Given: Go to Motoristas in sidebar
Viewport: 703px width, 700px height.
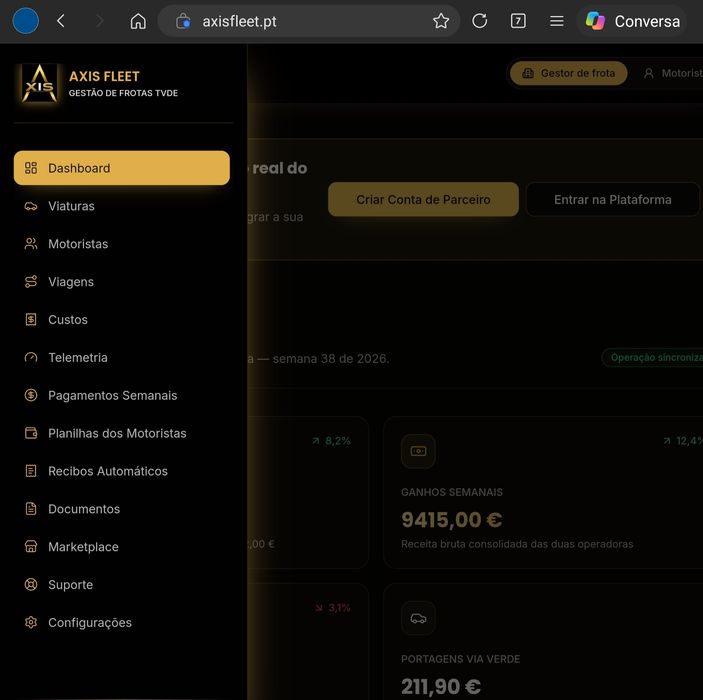Looking at the screenshot, I should click(x=122, y=244).
